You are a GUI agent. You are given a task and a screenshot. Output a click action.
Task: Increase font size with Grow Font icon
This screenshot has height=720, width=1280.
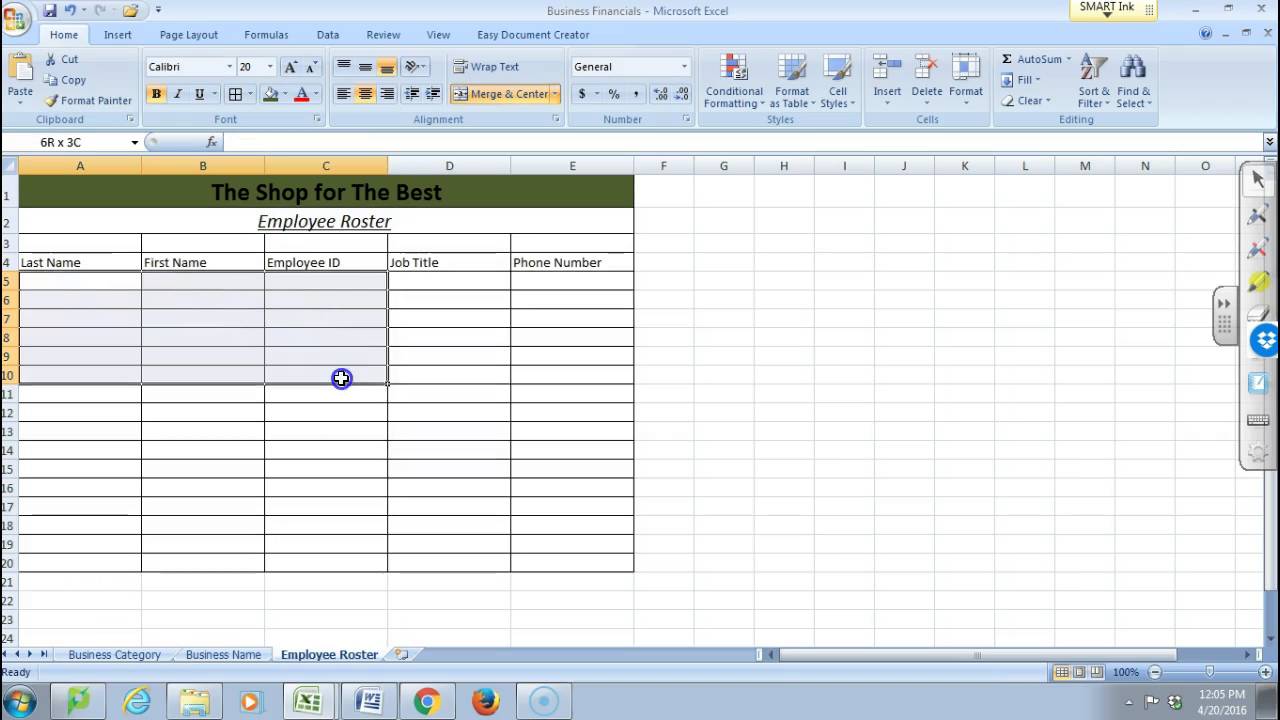(x=291, y=67)
